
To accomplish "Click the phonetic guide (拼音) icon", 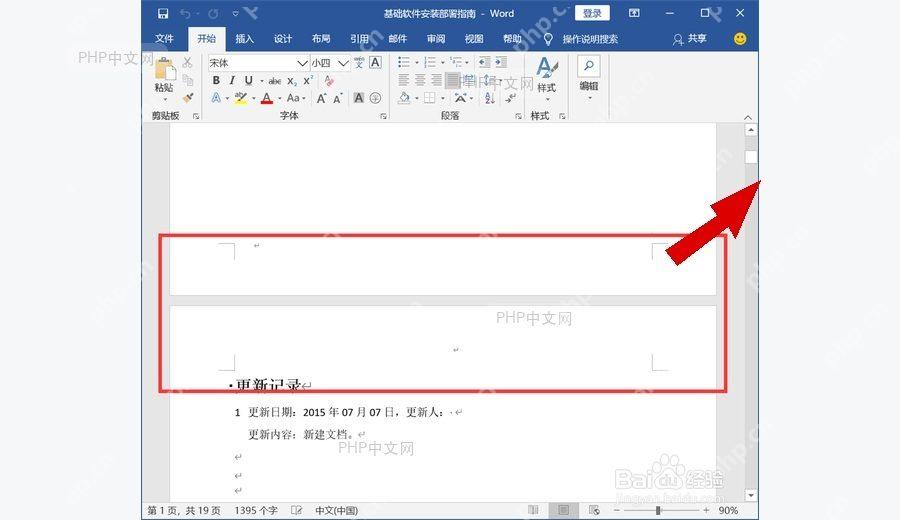I will point(359,63).
